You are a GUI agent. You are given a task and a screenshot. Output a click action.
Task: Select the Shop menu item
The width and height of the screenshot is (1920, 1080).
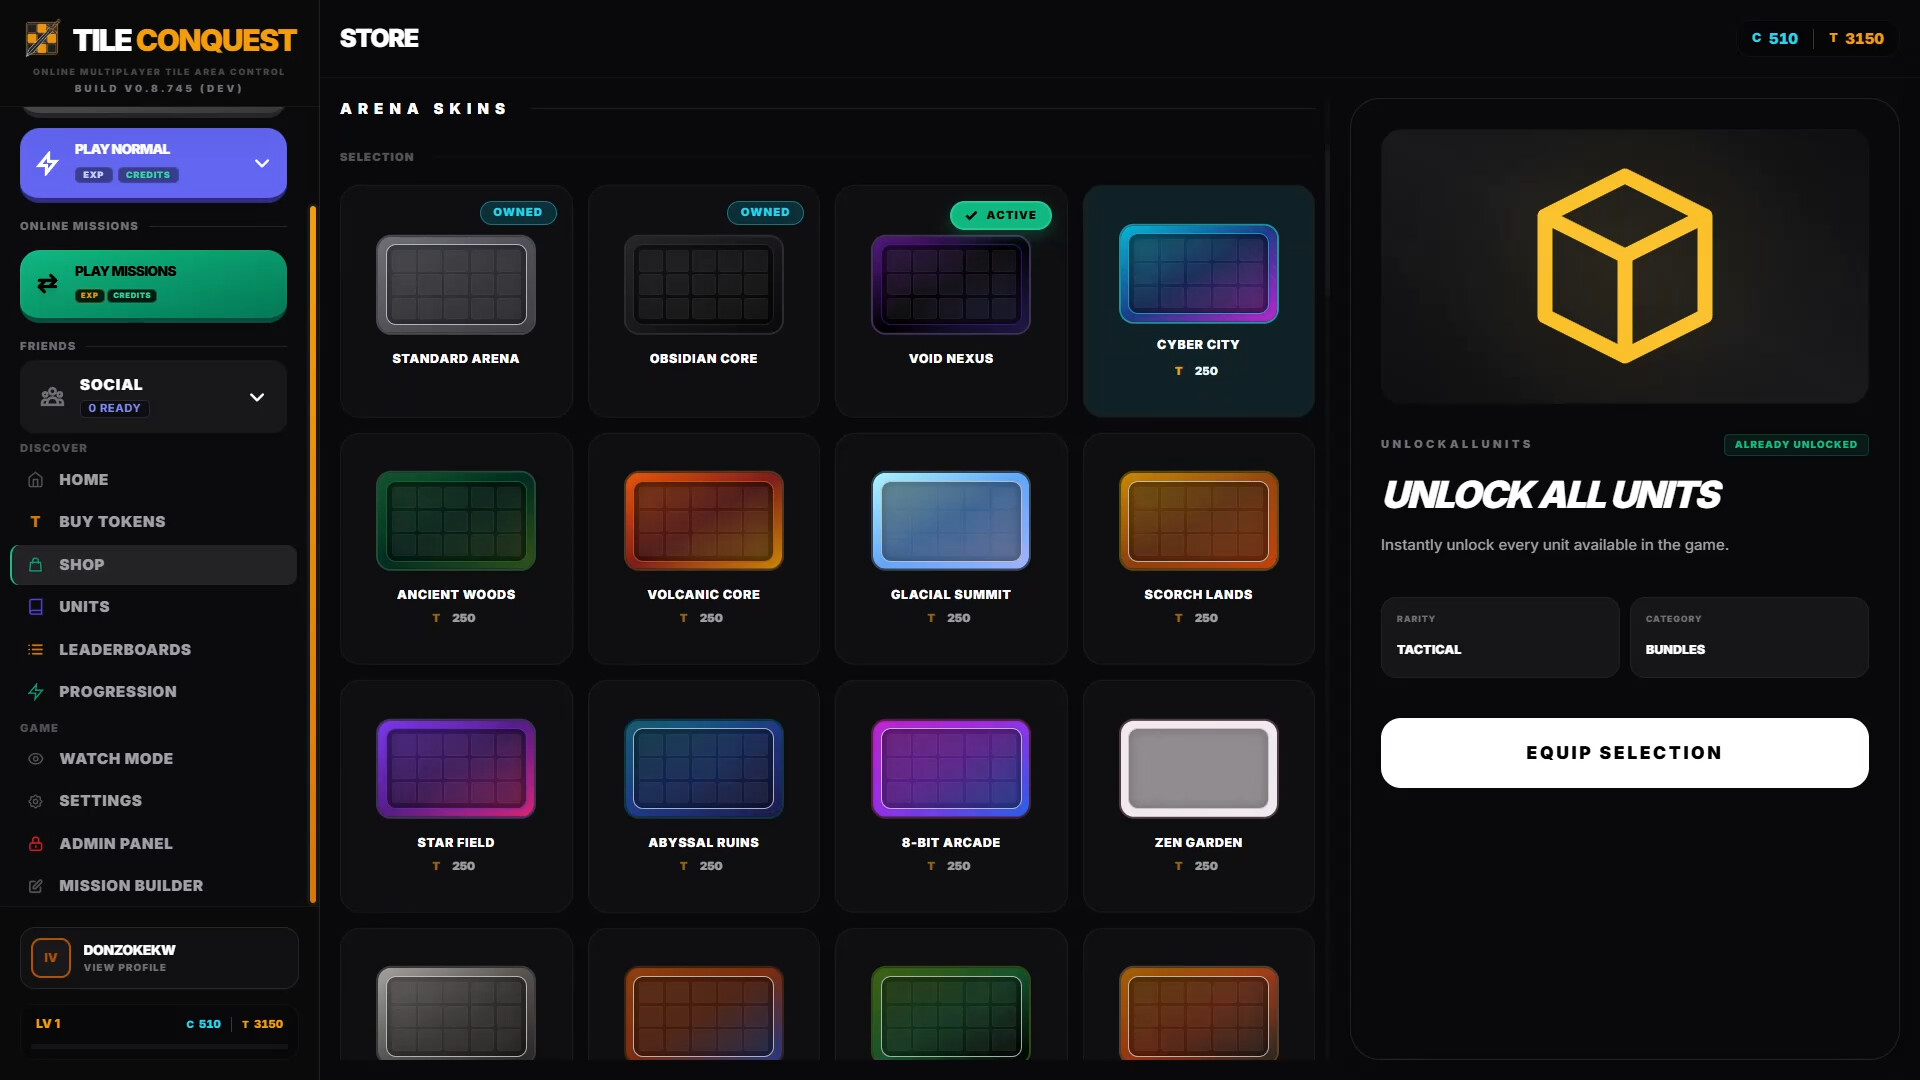tap(154, 565)
